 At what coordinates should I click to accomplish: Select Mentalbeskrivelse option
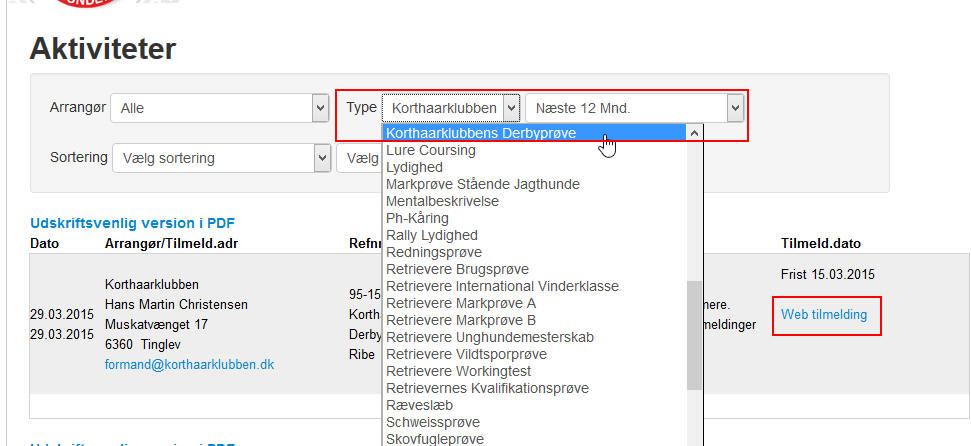[534, 201]
